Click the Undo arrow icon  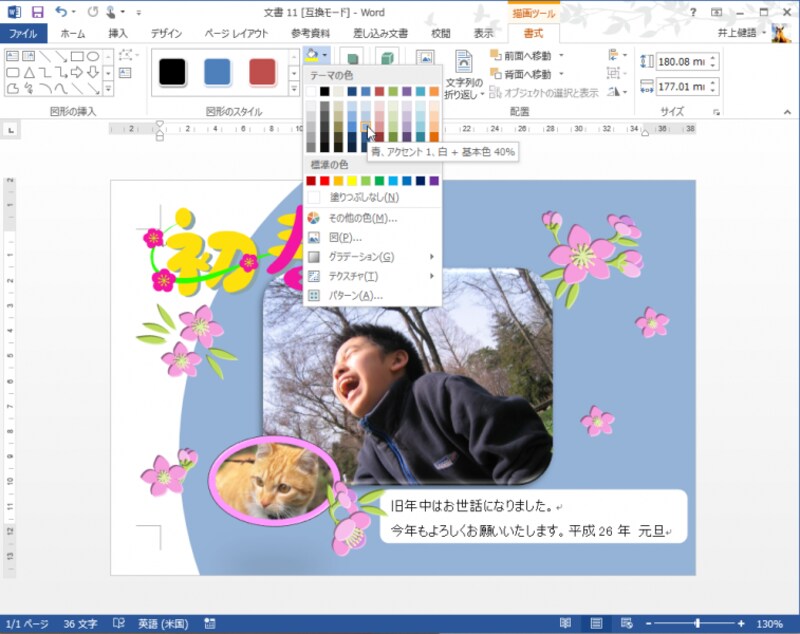pyautogui.click(x=62, y=12)
